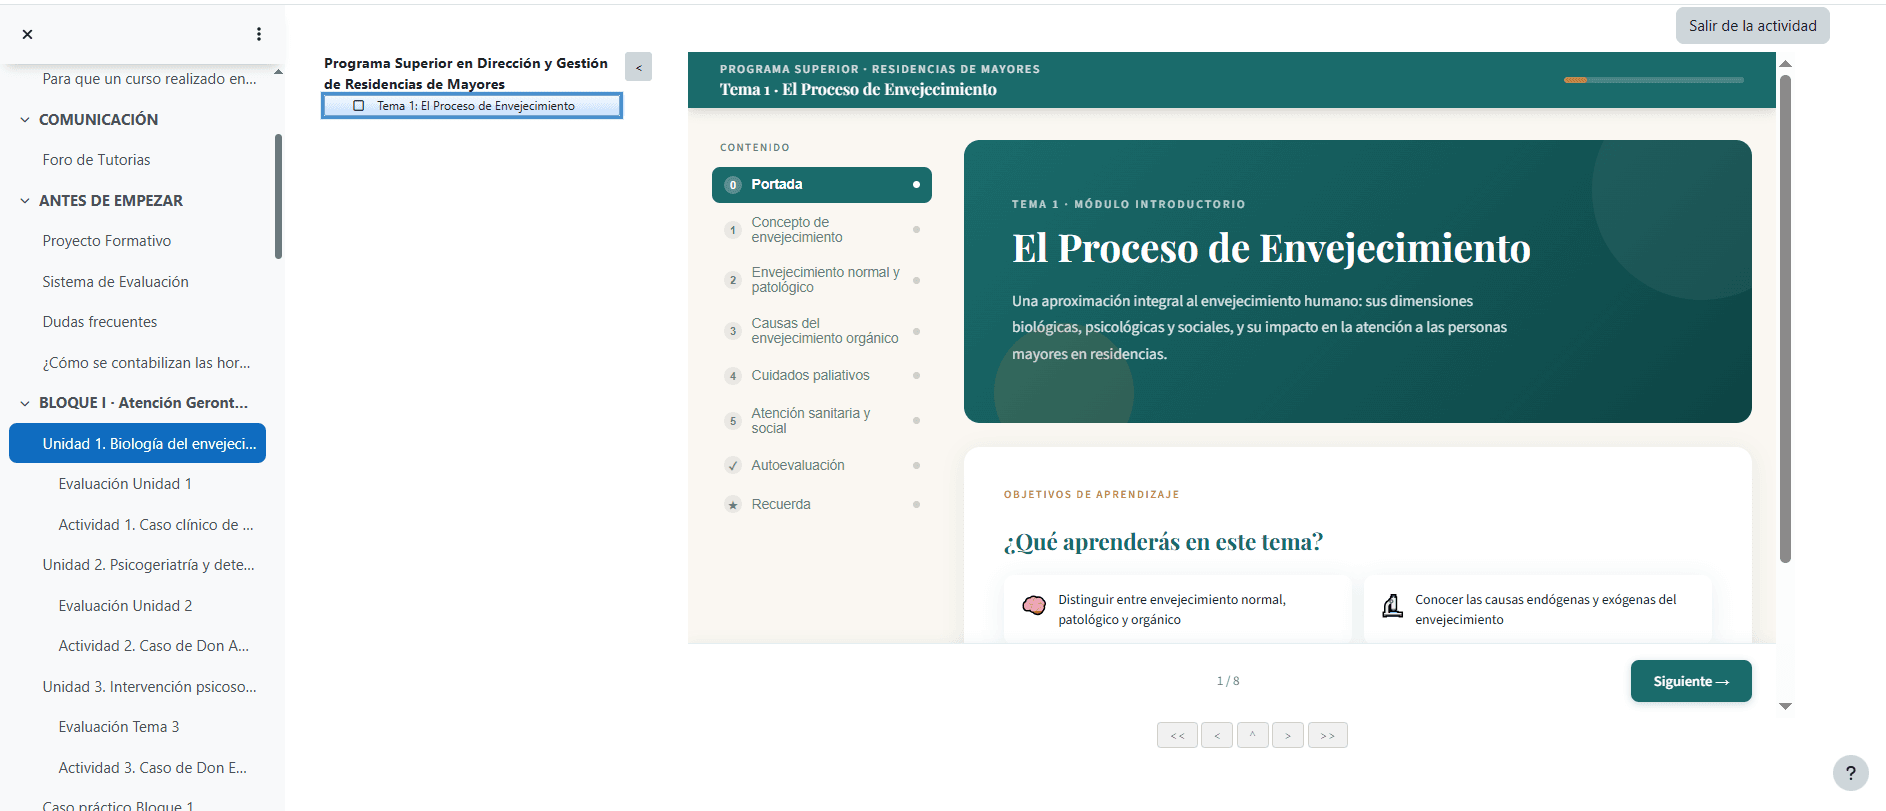The image size is (1886, 811).
Task: Open Actividad 2. Caso de Don A...
Action: [x=153, y=646]
